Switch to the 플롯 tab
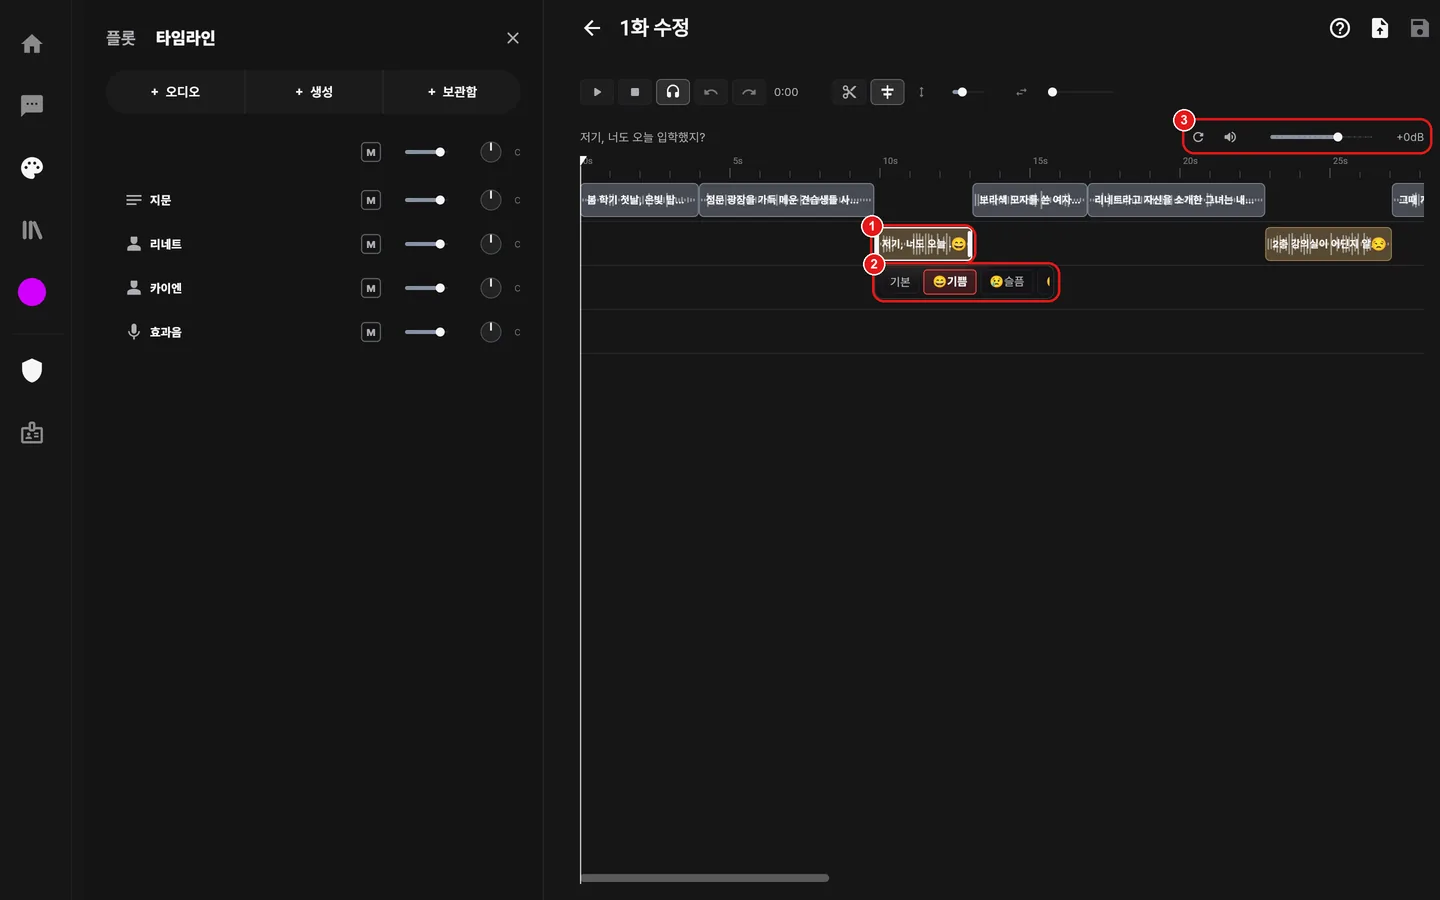This screenshot has height=900, width=1440. [121, 38]
